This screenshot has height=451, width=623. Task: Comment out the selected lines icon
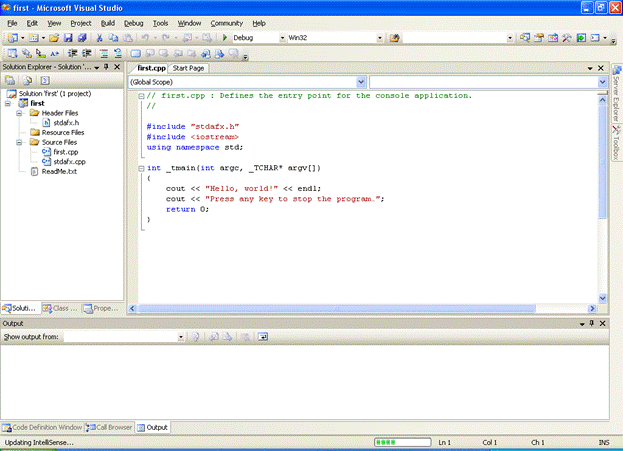pos(104,53)
